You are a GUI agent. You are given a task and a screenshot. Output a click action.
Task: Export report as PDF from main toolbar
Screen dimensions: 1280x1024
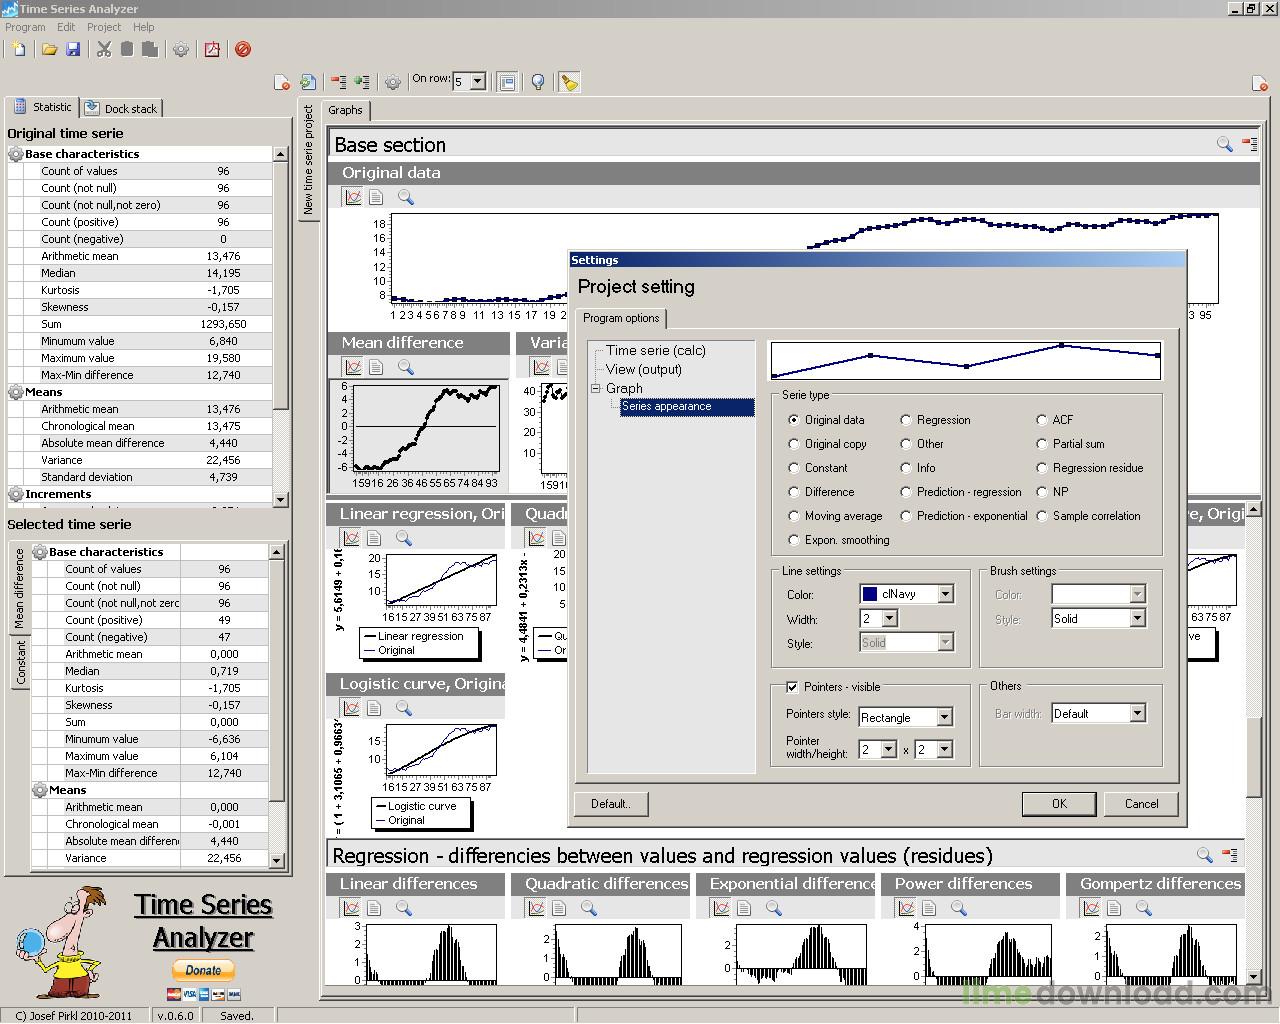pos(212,49)
